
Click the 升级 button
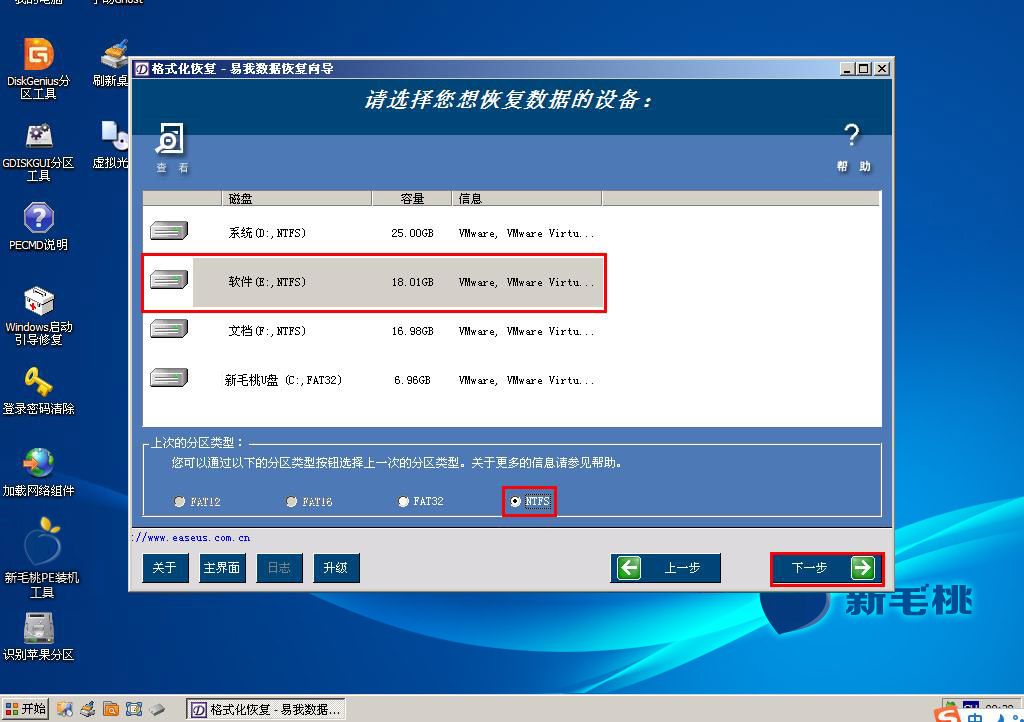tap(336, 568)
